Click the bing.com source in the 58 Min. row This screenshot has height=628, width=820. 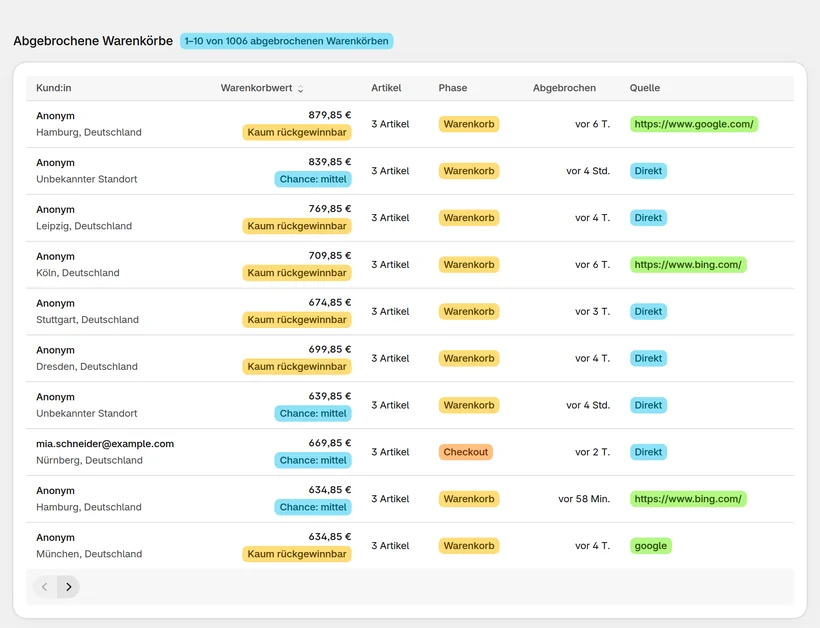point(688,499)
